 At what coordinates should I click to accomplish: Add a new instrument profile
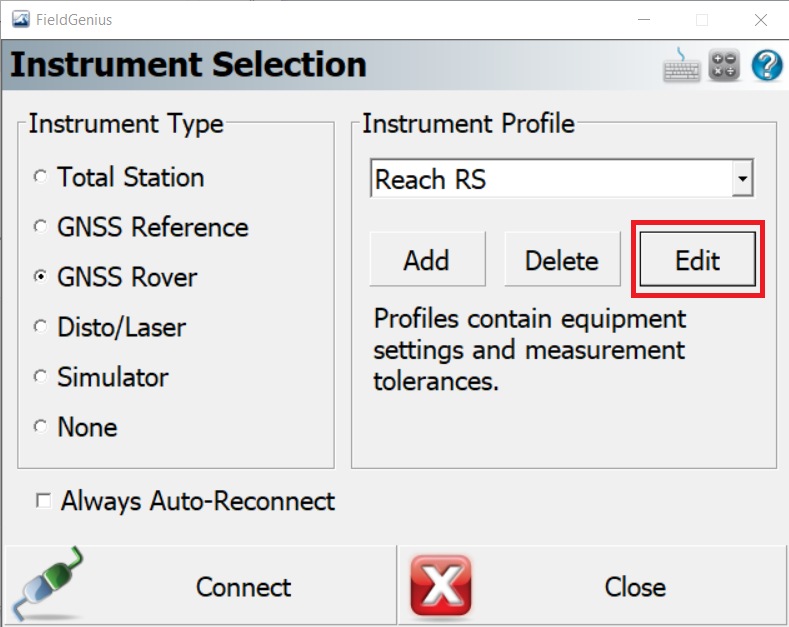click(427, 260)
